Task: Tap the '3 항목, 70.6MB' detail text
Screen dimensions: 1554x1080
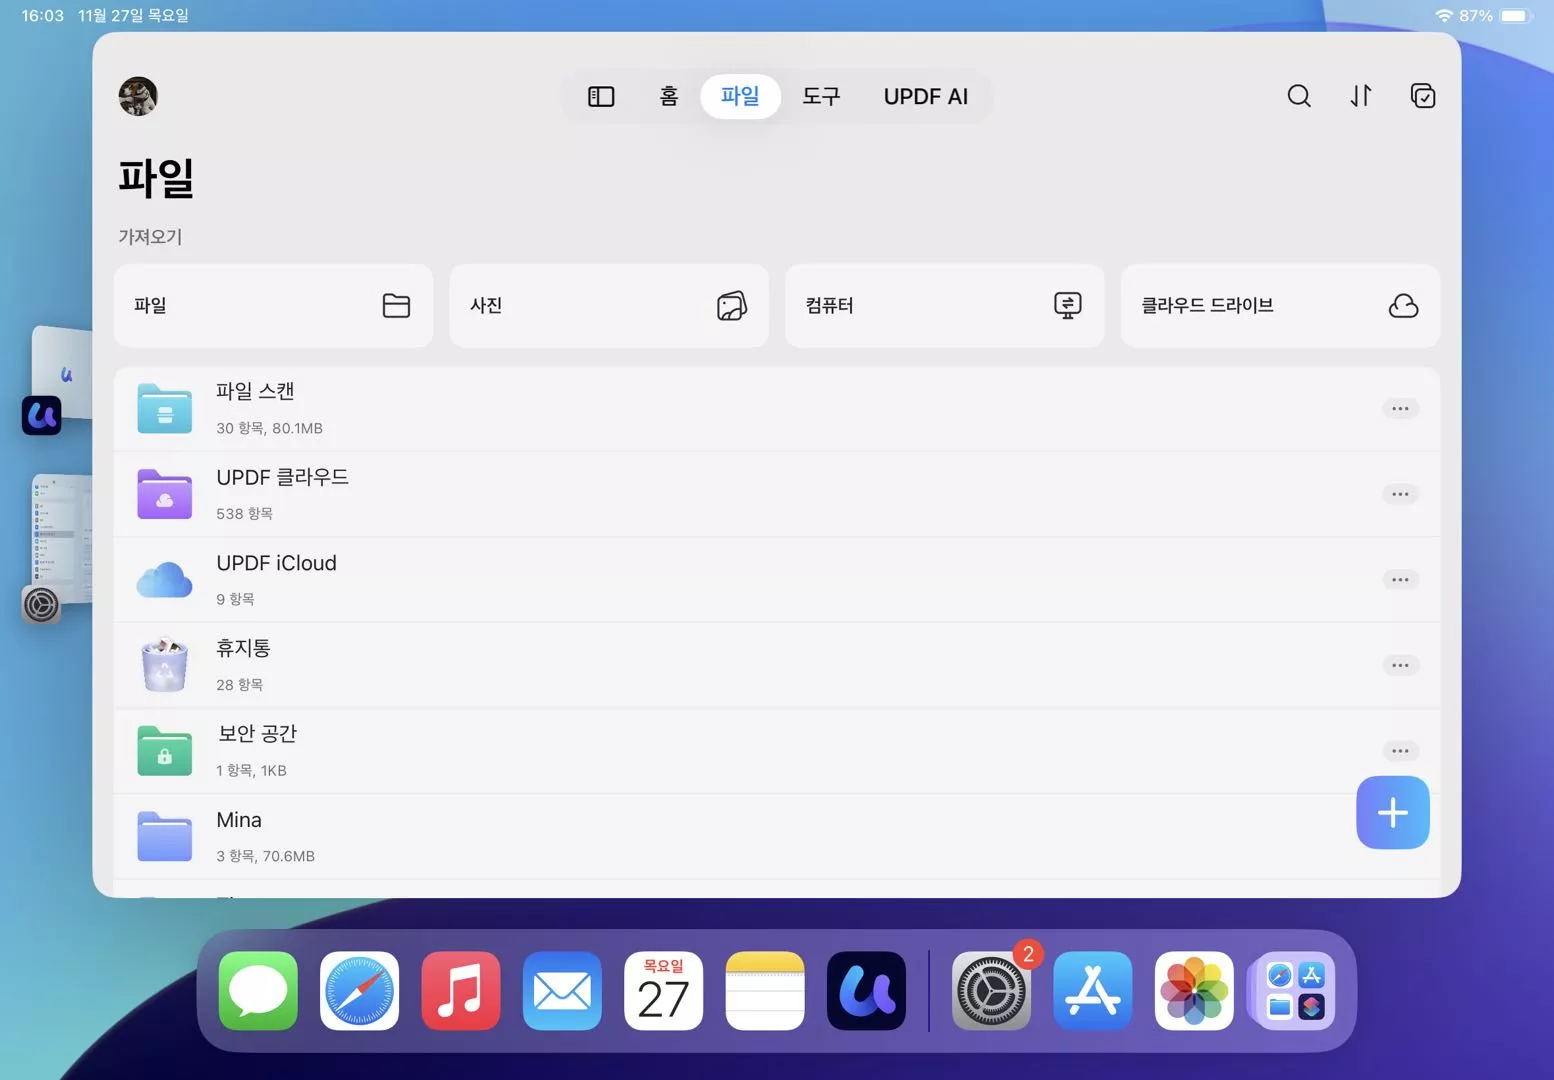Action: click(266, 856)
